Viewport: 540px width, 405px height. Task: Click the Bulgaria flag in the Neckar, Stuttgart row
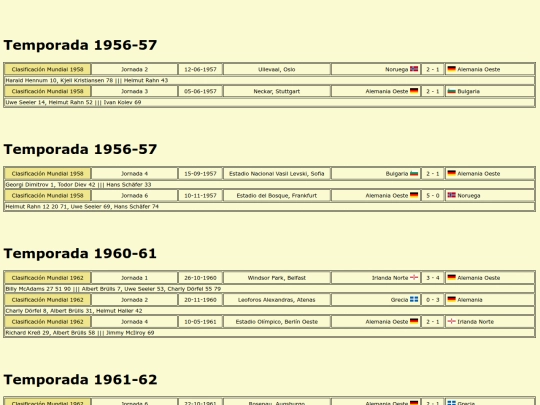click(451, 91)
